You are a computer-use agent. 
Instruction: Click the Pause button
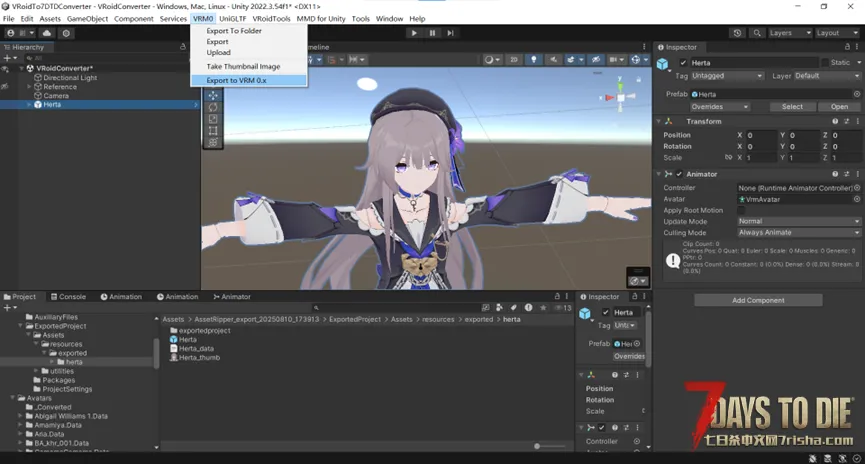(x=432, y=33)
